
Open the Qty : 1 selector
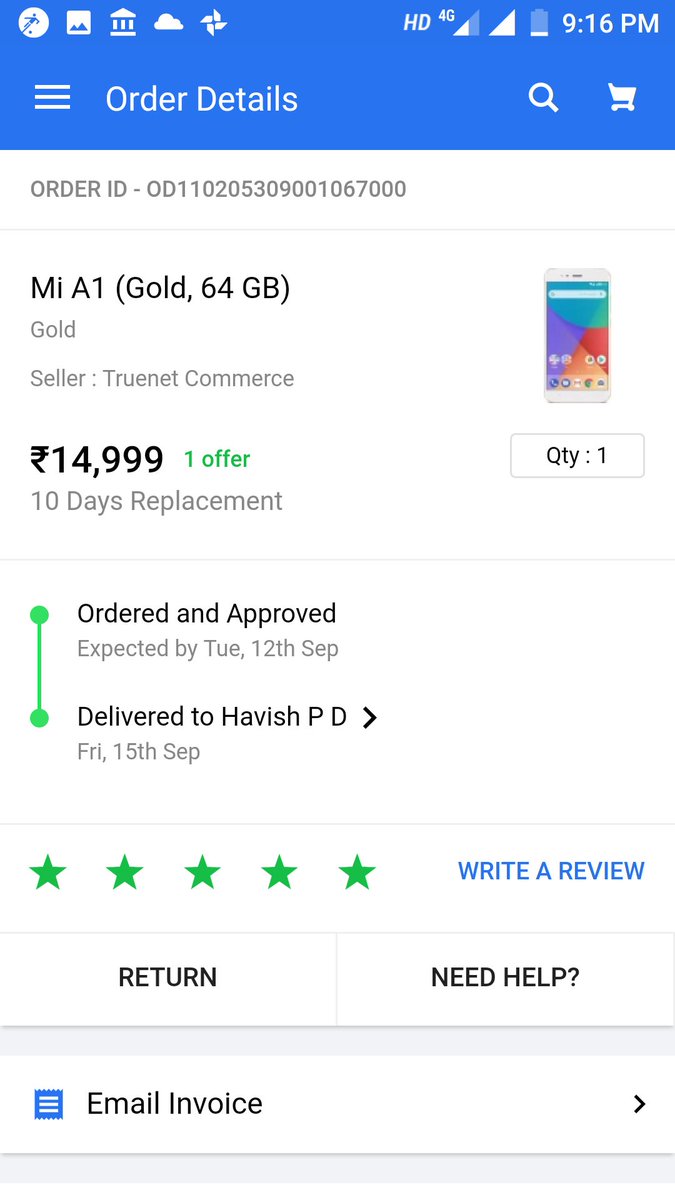[577, 456]
